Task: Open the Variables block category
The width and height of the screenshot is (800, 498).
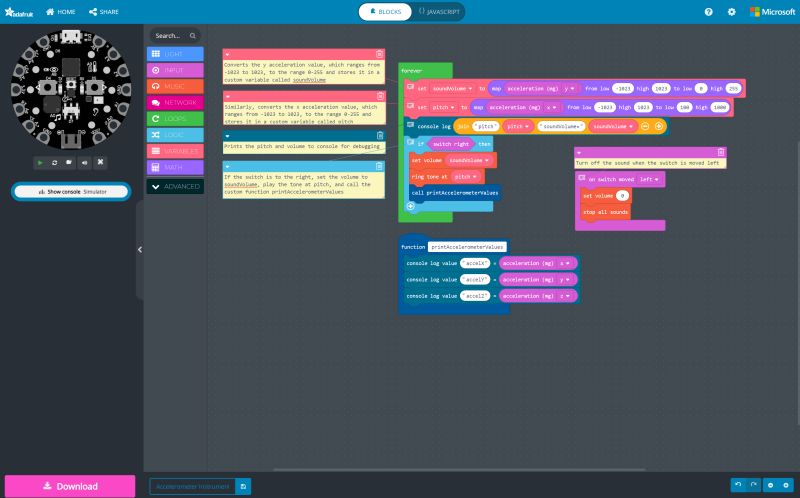Action: [x=175, y=151]
